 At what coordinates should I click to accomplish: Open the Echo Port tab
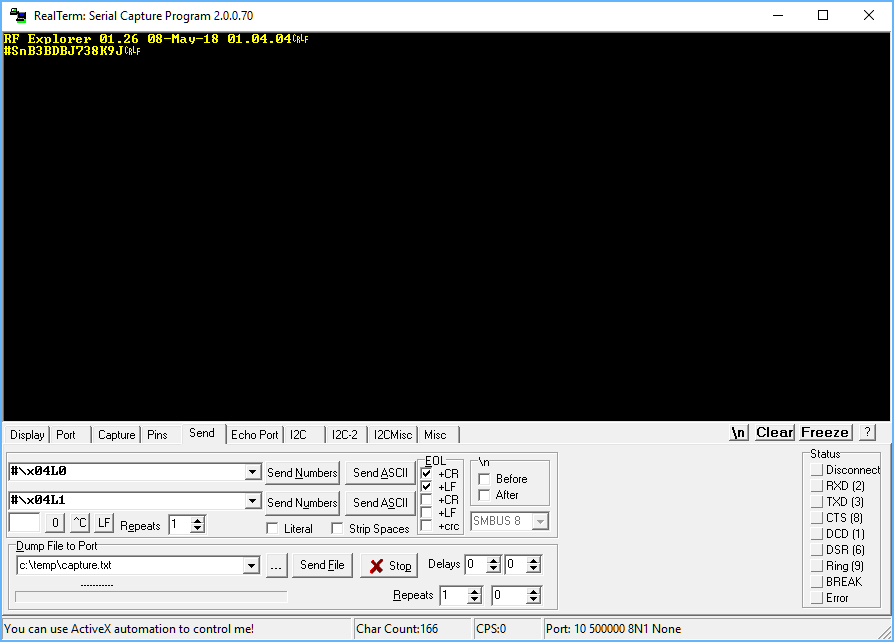pyautogui.click(x=254, y=434)
